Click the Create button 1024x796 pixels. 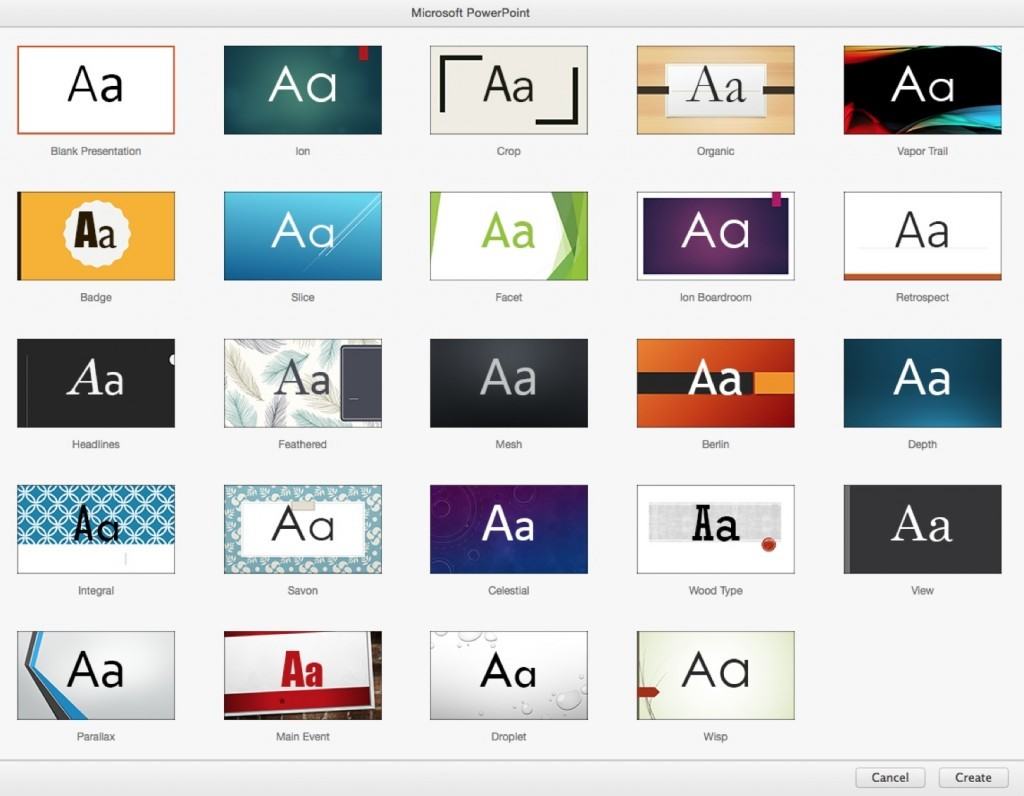[973, 778]
